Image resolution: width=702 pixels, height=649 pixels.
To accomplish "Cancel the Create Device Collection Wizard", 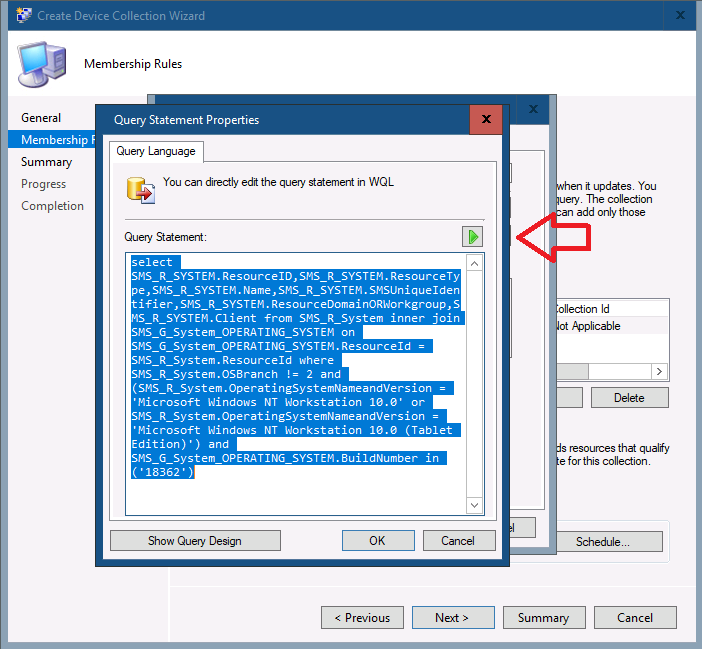I will point(635,618).
